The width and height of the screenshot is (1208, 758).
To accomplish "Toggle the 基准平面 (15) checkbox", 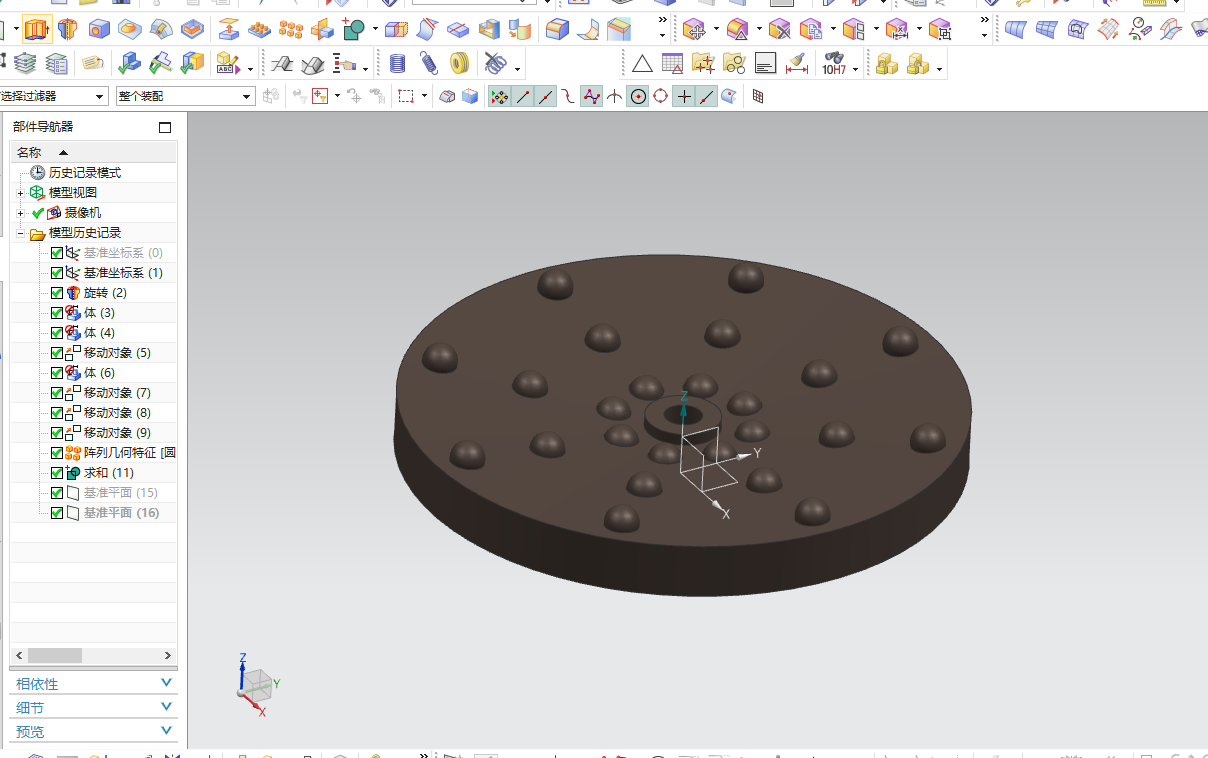I will [x=57, y=493].
